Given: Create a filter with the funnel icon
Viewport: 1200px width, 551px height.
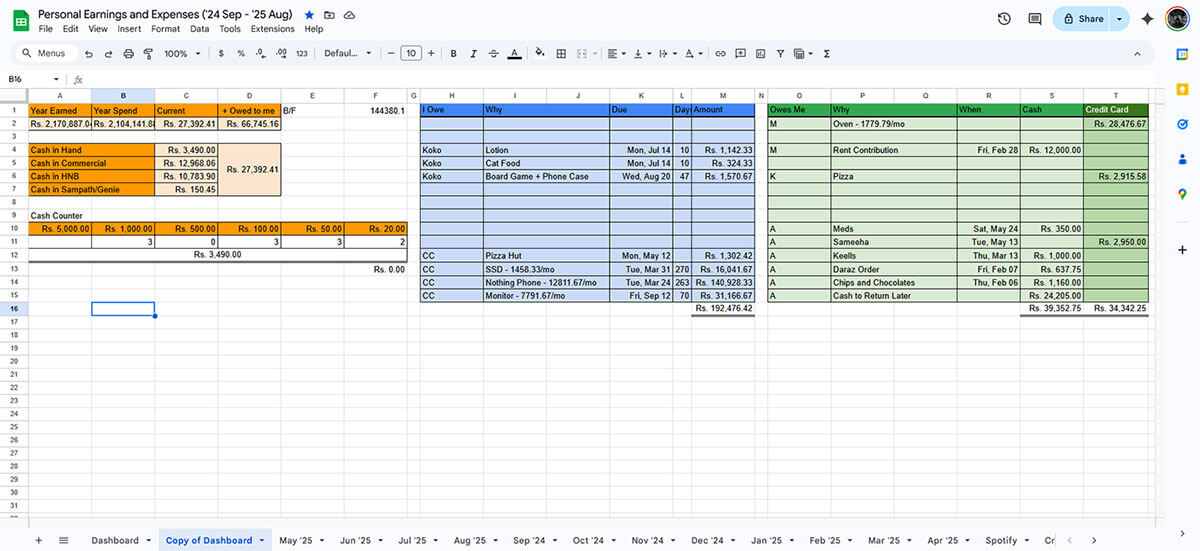Looking at the screenshot, I should click(780, 53).
